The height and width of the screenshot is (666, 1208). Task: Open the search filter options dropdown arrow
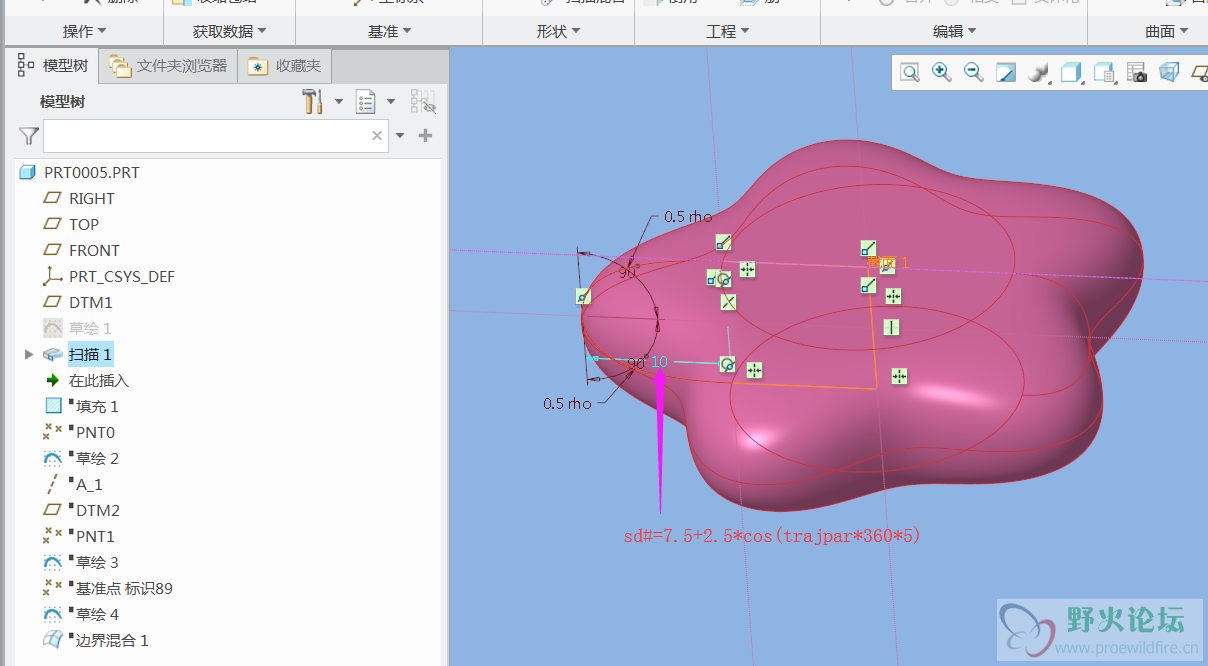pyautogui.click(x=400, y=136)
